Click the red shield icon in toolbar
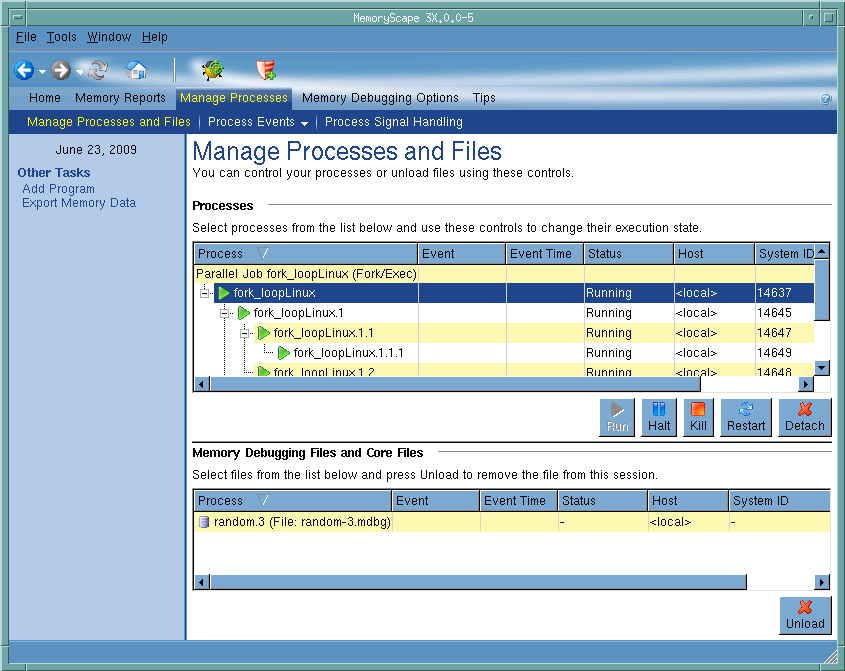Image resolution: width=845 pixels, height=671 pixels. [x=265, y=70]
